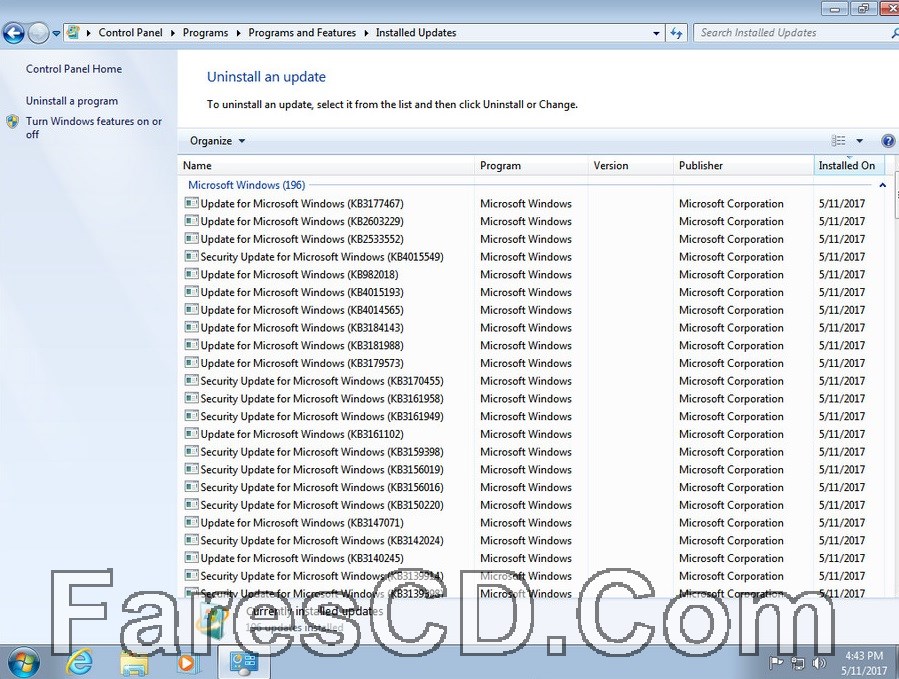Launch Internet Explorer from the taskbar

click(x=80, y=663)
